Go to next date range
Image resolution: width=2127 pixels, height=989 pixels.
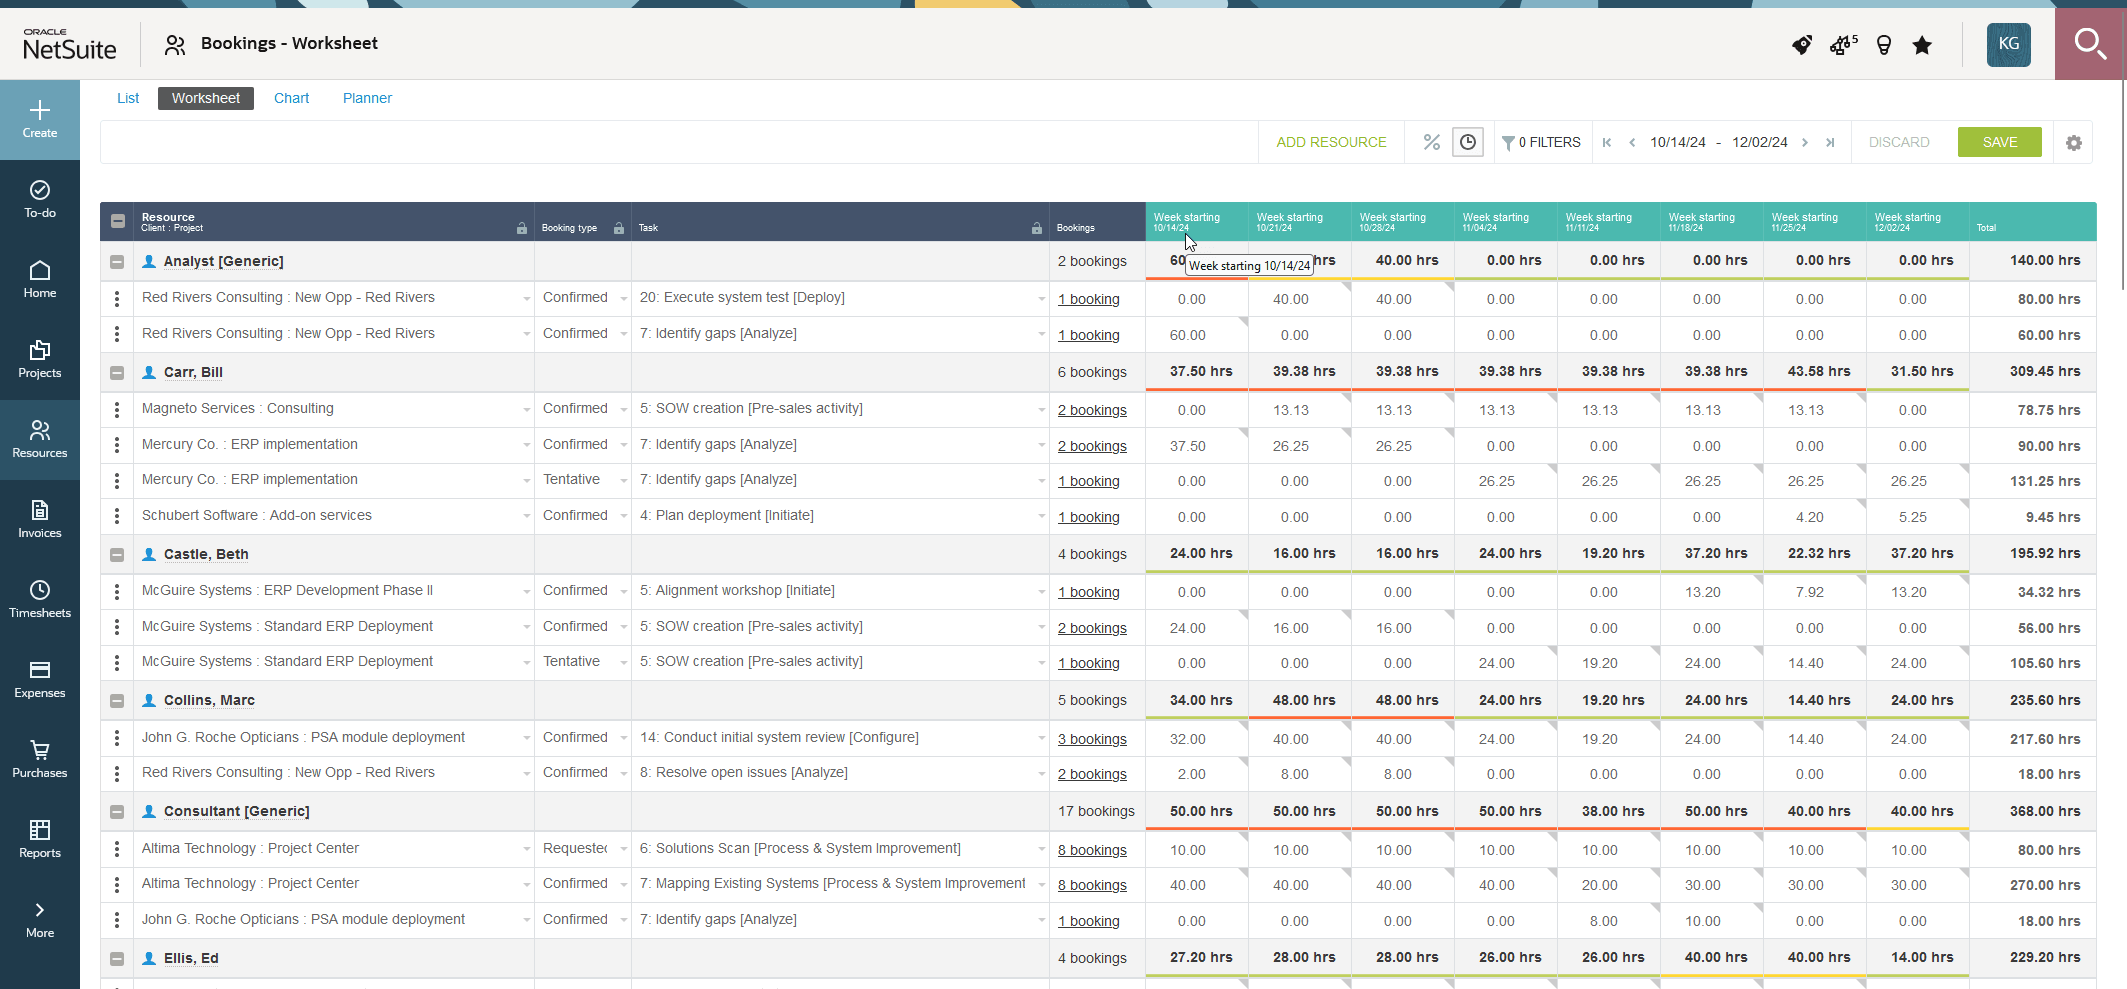[x=1805, y=142]
